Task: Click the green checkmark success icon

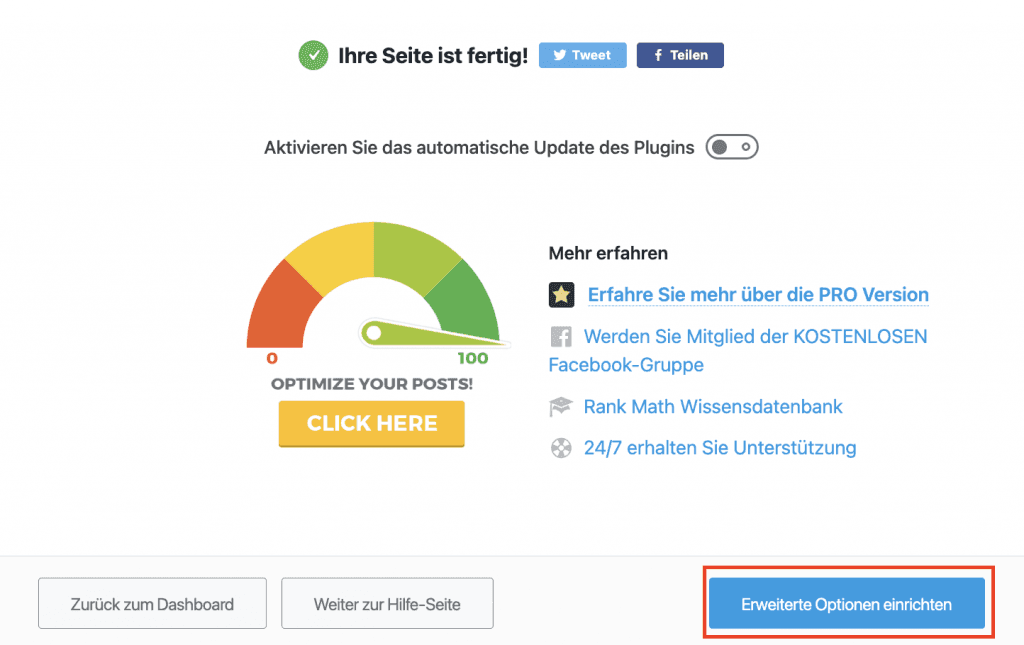Action: coord(313,55)
